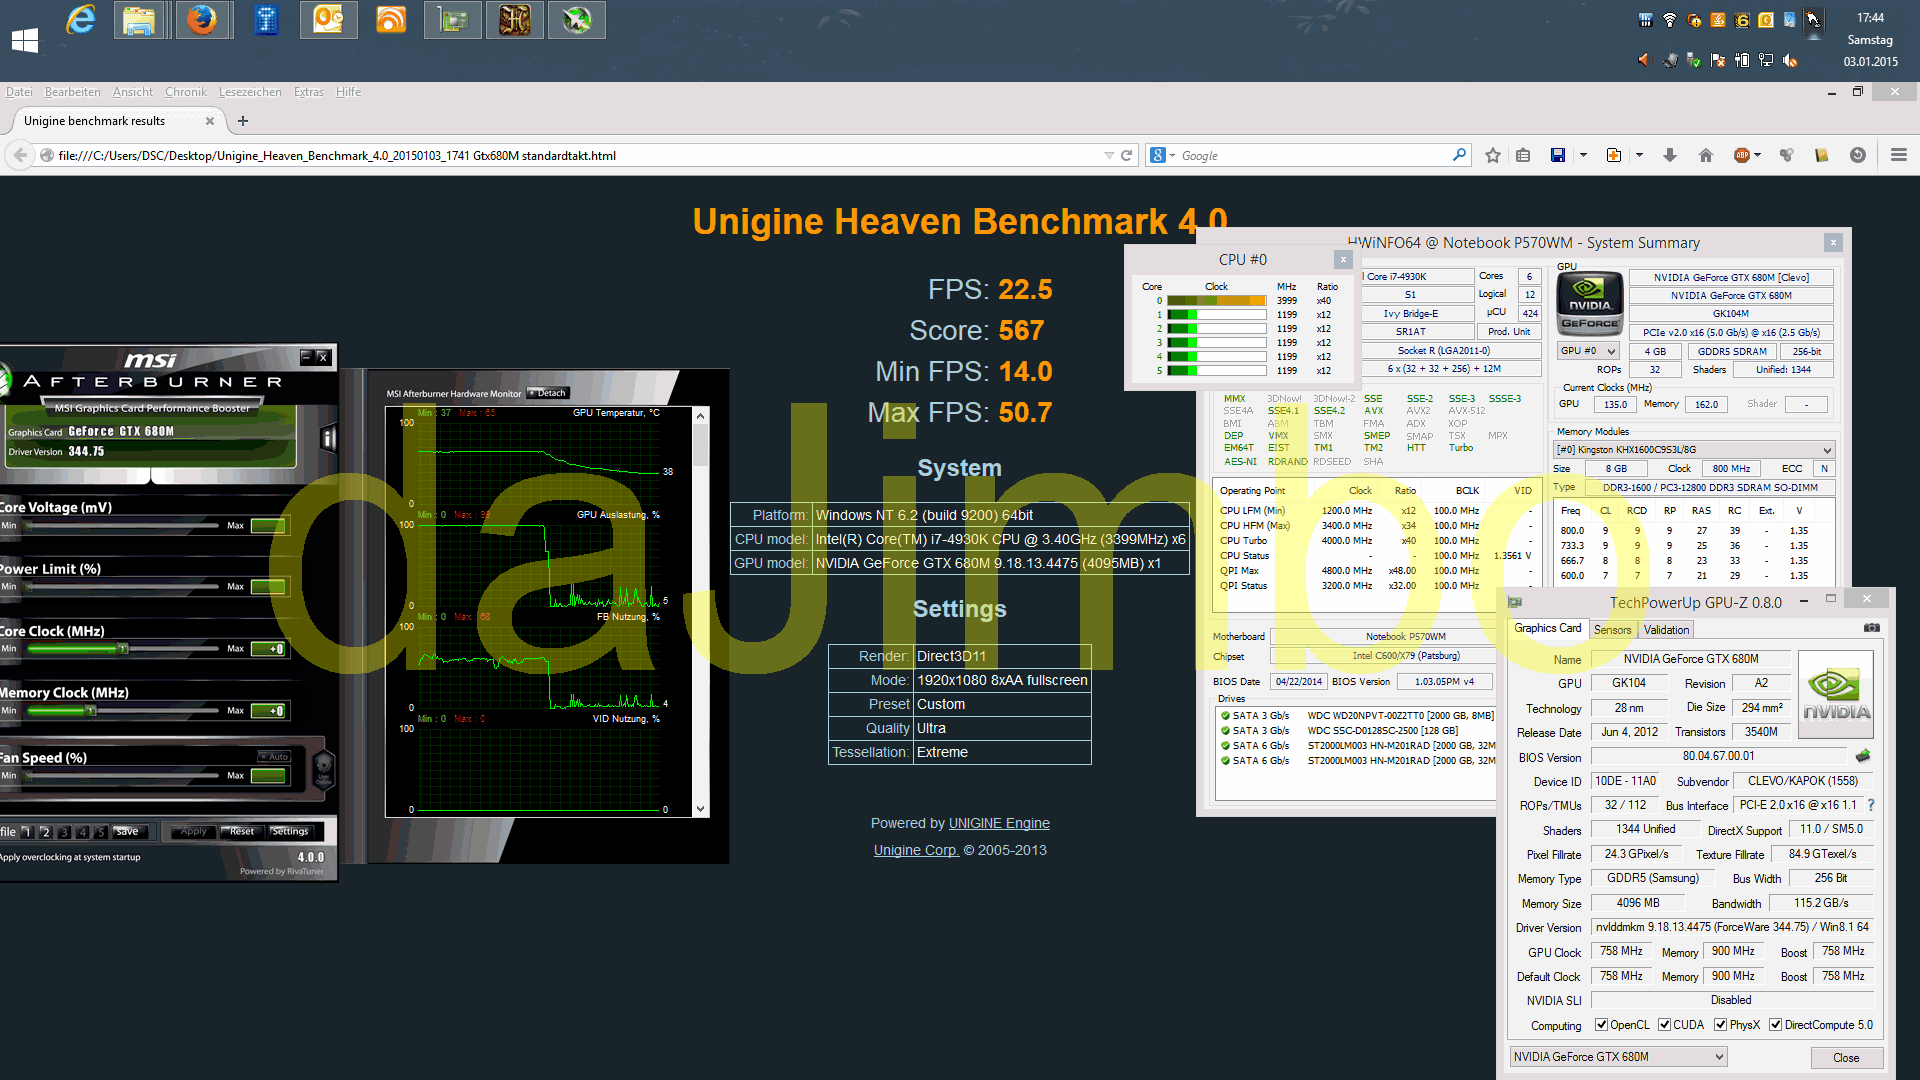1920x1080 pixels.
Task: Click hardware monitor scrollbar down arrow
Action: tap(701, 809)
